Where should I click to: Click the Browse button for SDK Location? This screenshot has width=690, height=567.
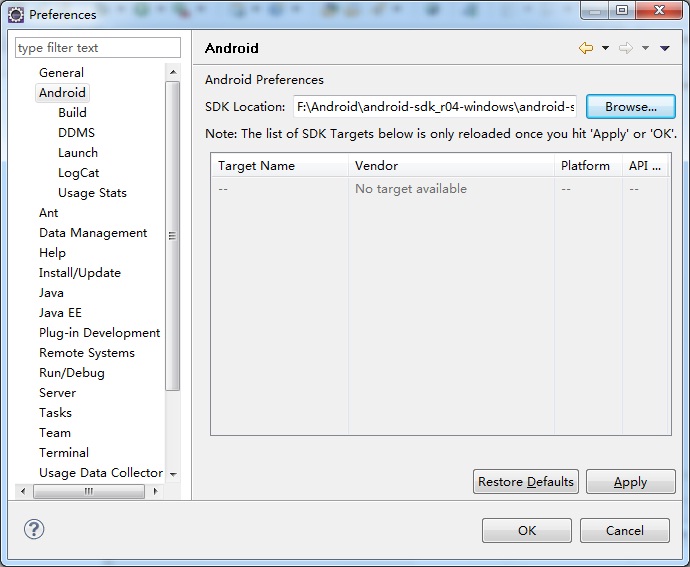coord(631,107)
